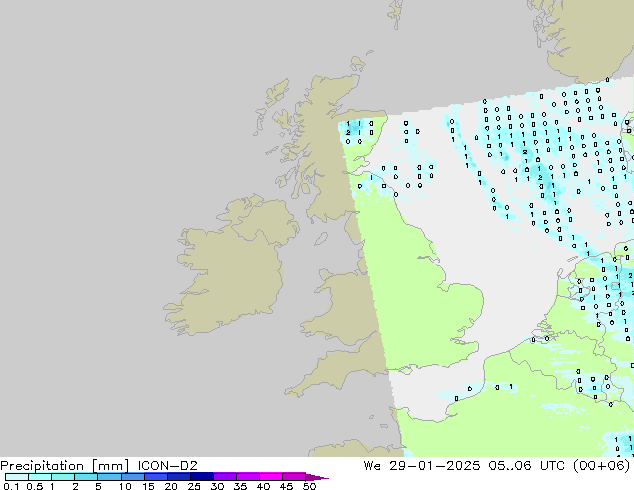Click the over-50 arrow tip of legend

point(317,477)
